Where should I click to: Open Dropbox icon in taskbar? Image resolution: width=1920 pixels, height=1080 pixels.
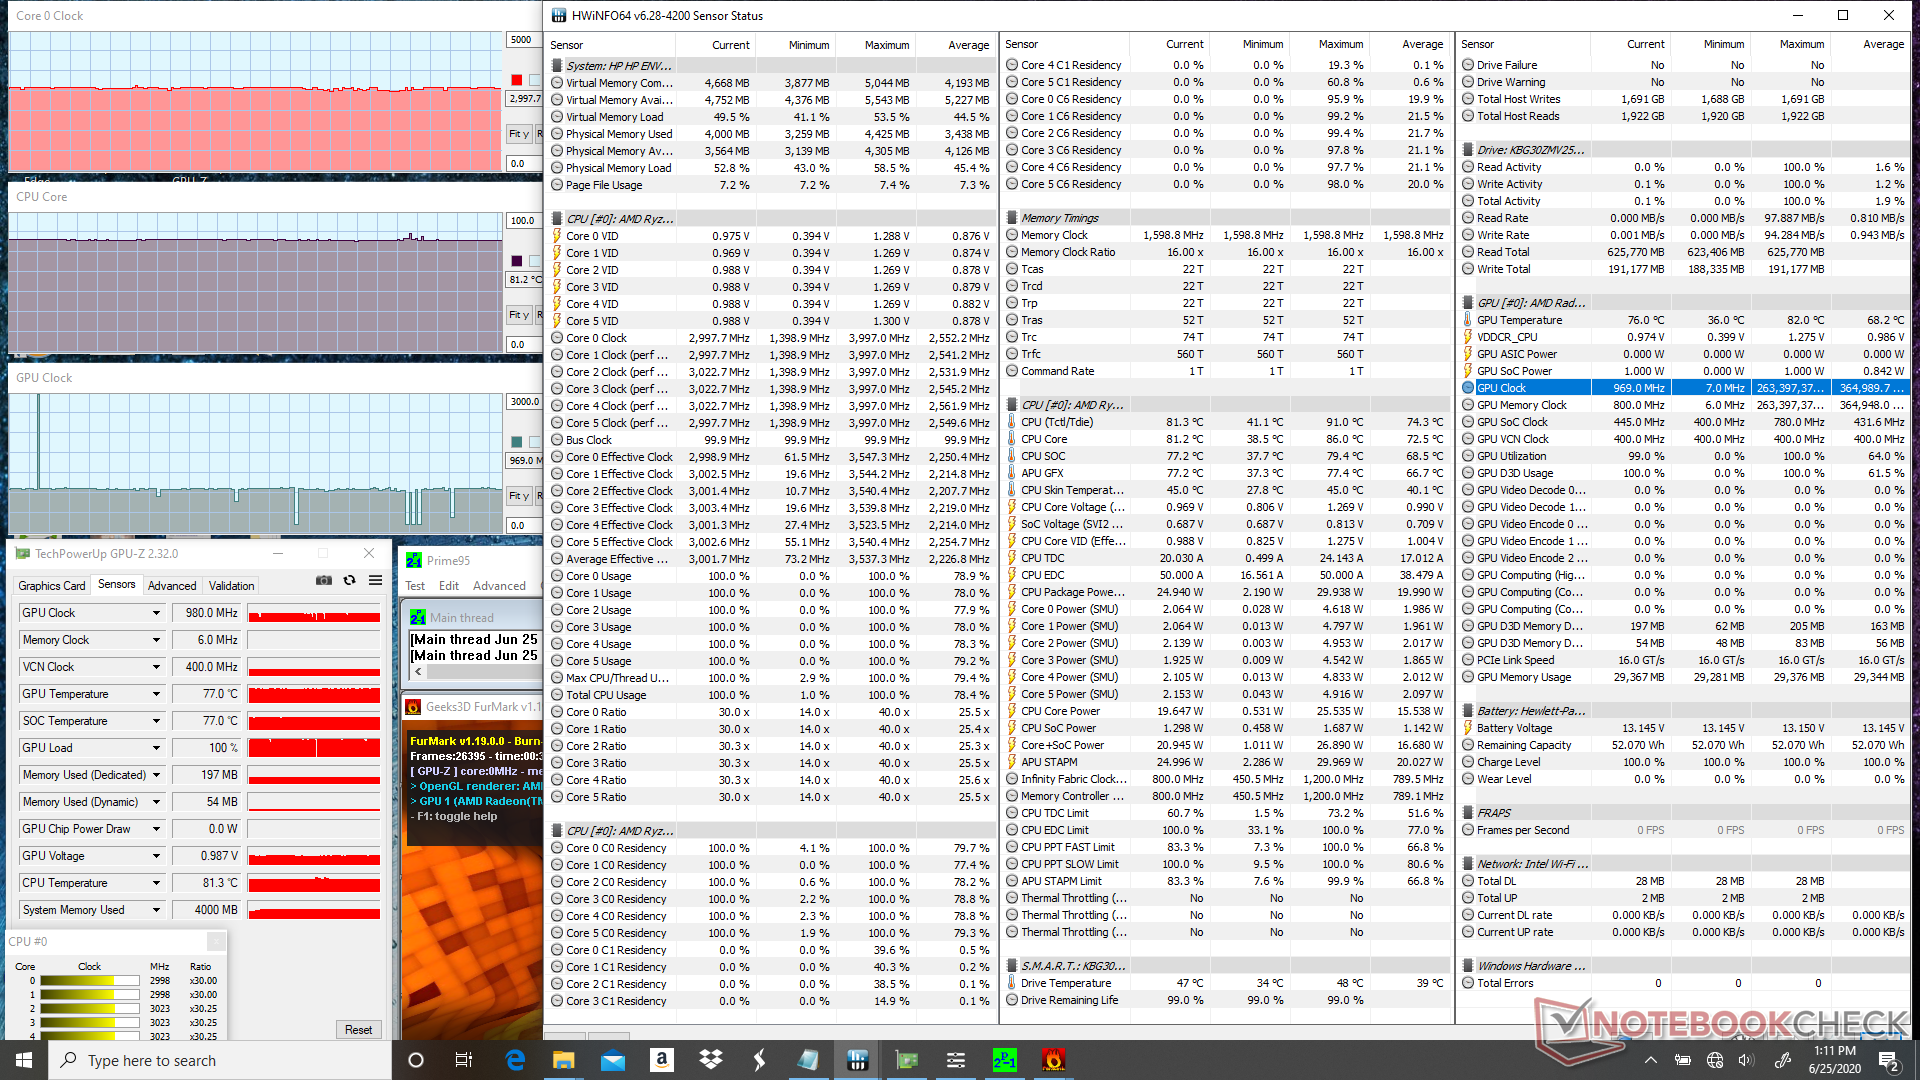(710, 1060)
